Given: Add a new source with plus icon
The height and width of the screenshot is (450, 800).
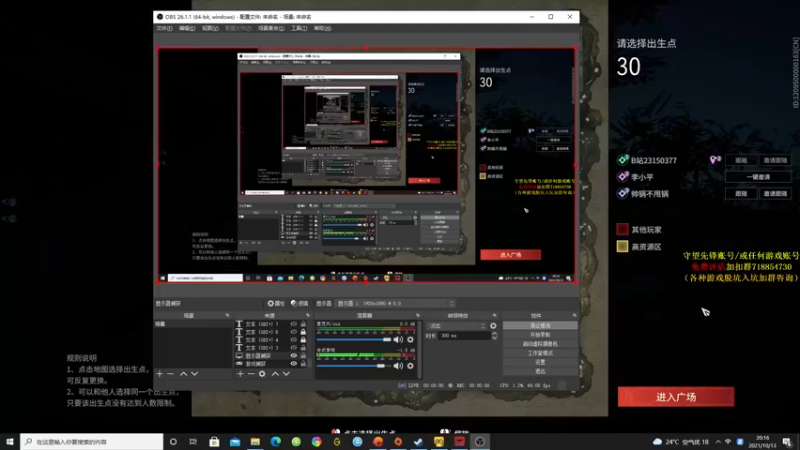Looking at the screenshot, I should point(240,374).
